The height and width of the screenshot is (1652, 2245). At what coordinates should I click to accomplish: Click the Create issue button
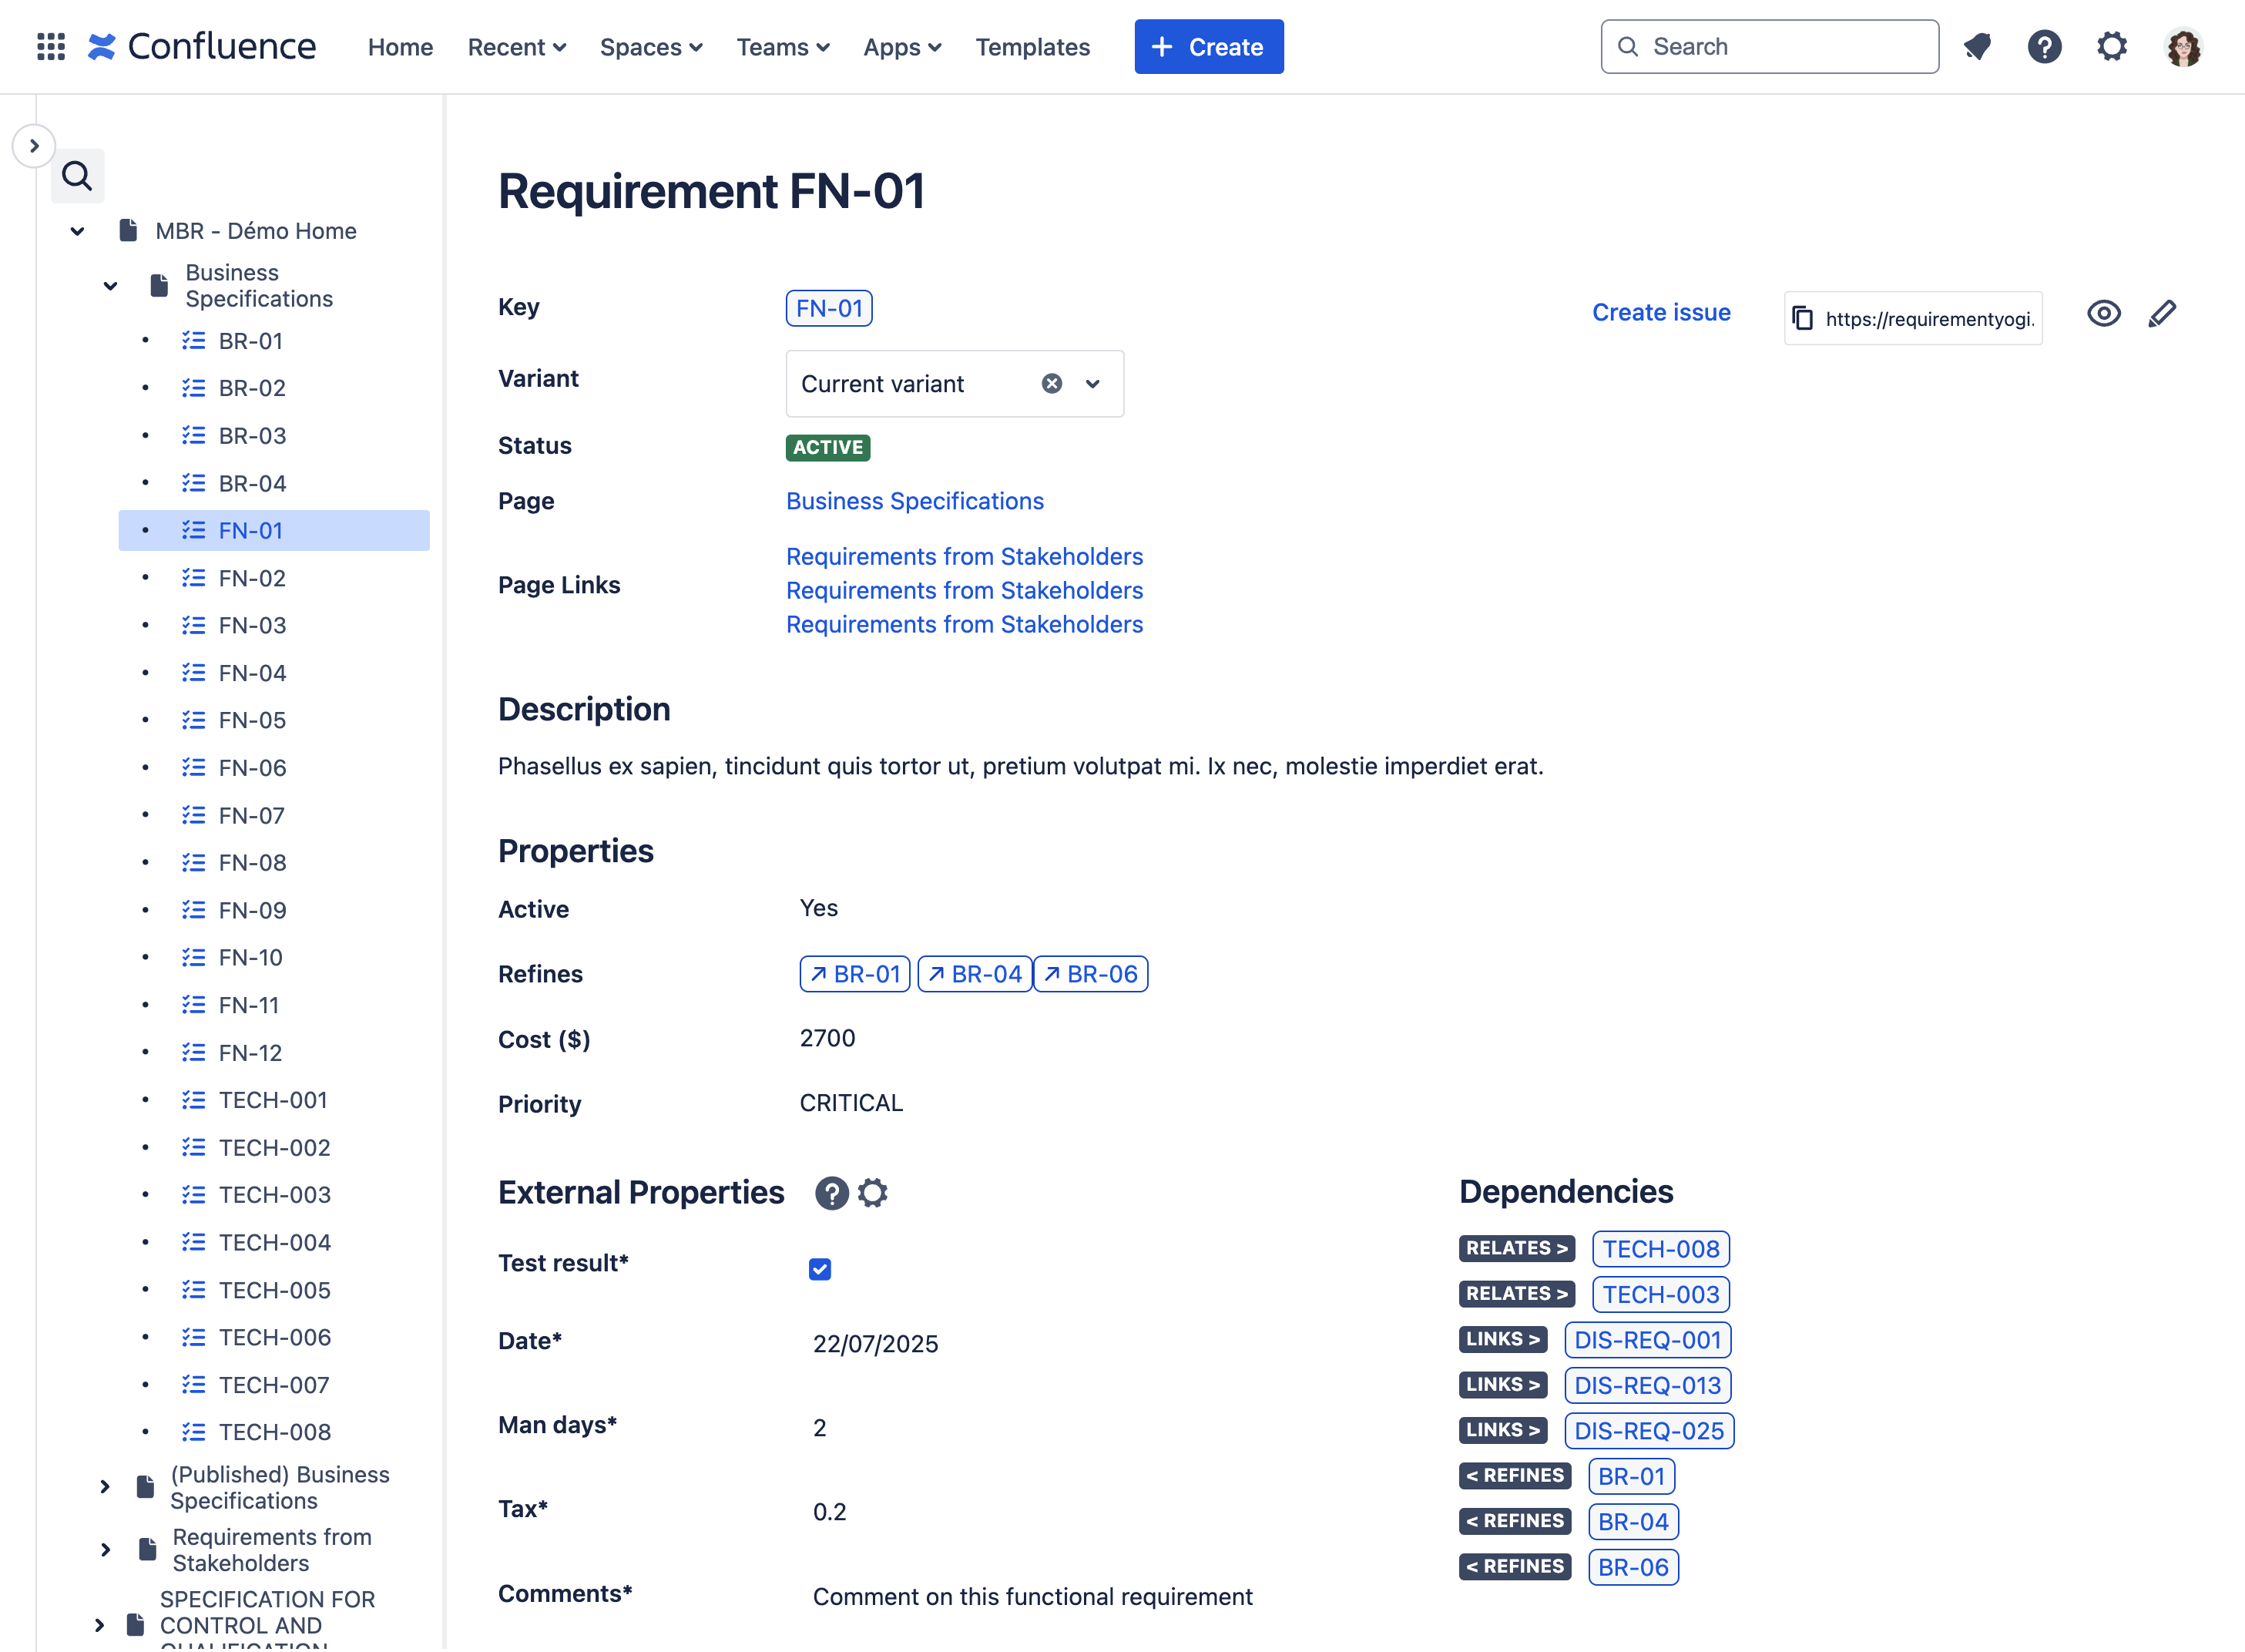click(1659, 312)
